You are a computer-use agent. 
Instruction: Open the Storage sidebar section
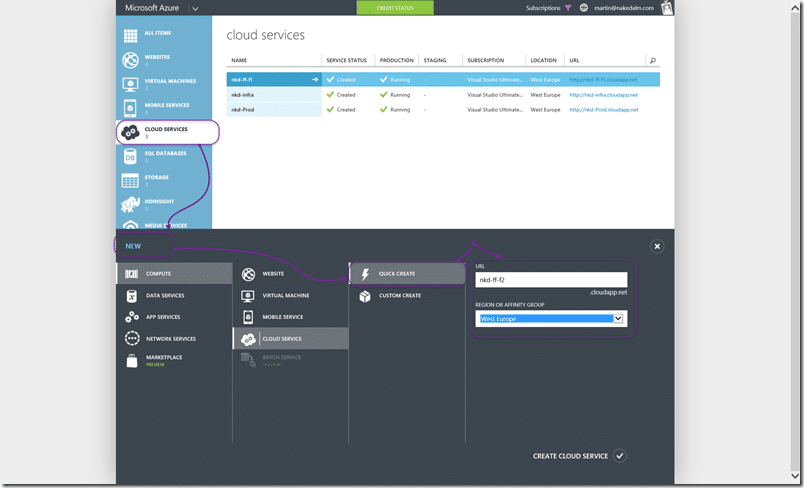[164, 180]
